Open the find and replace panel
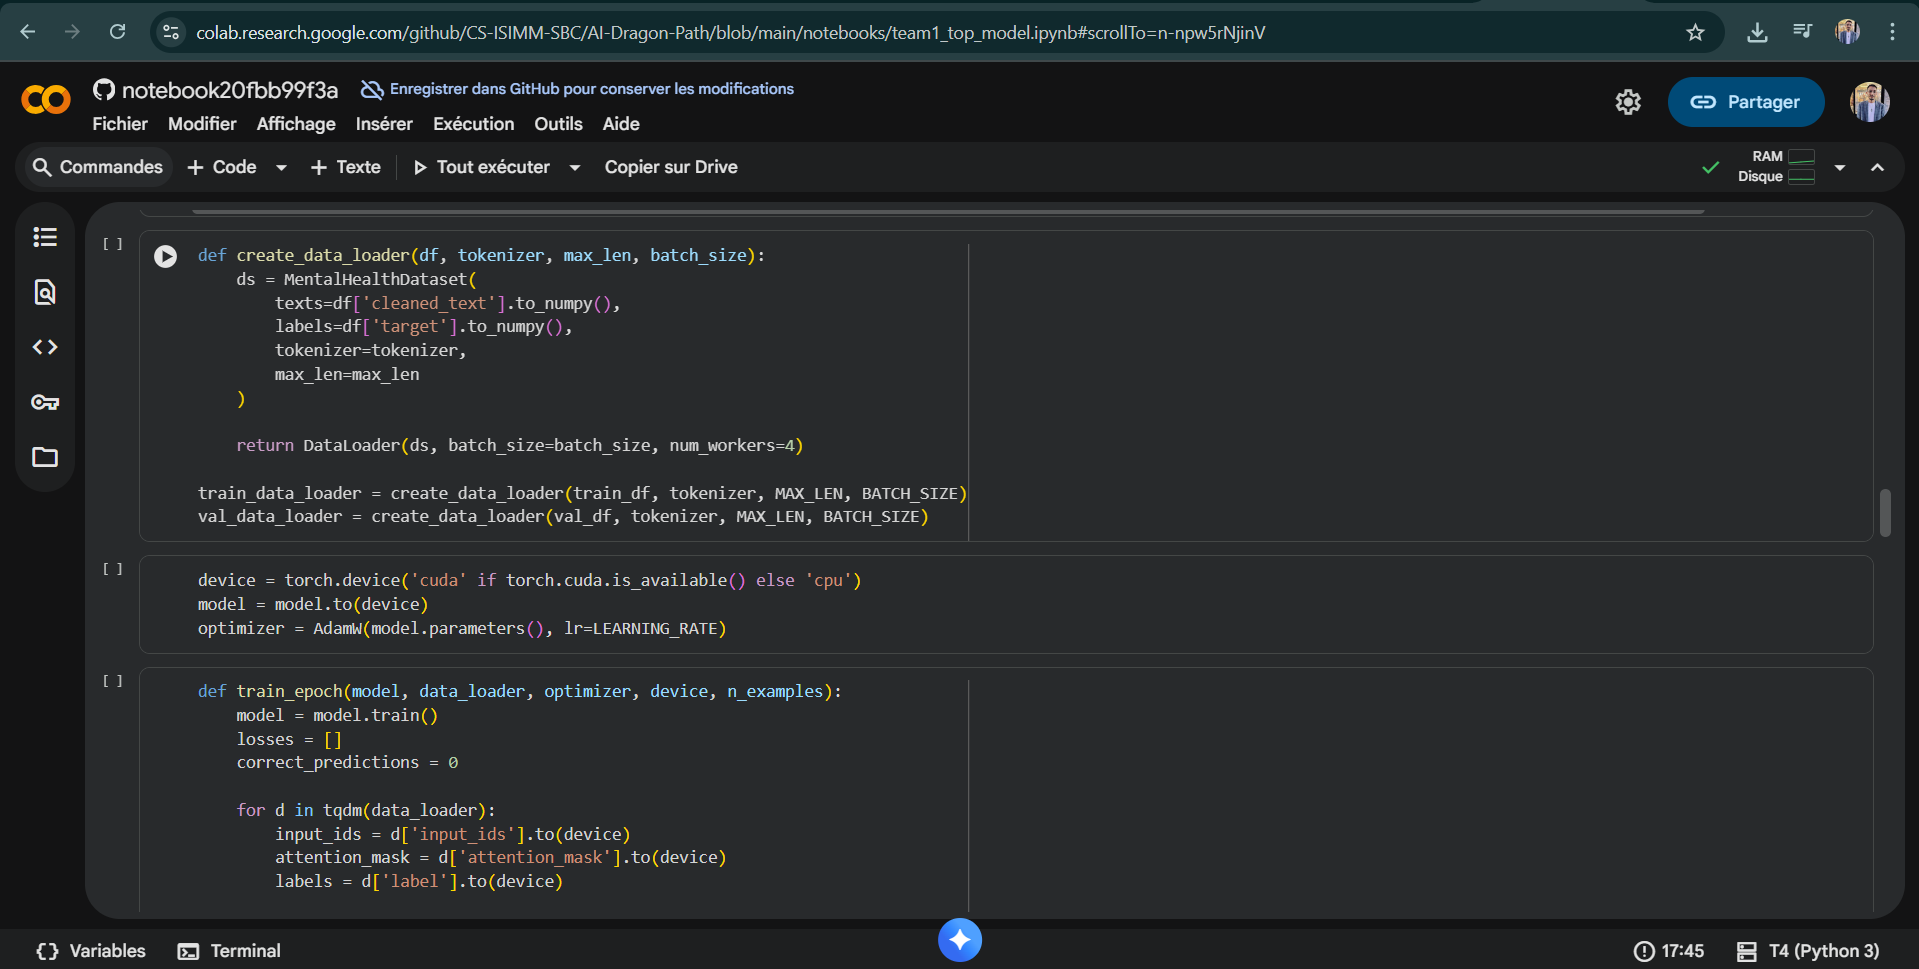 (45, 292)
